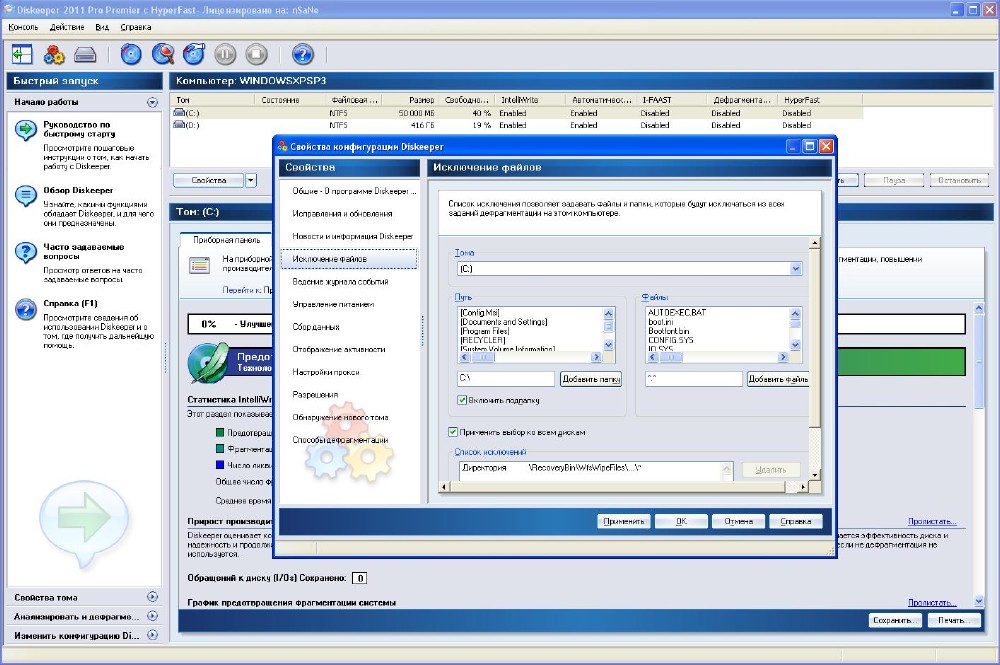Click down arrow of Файлы list scrollbar
Viewport: 1000px width, 665px height.
point(795,345)
